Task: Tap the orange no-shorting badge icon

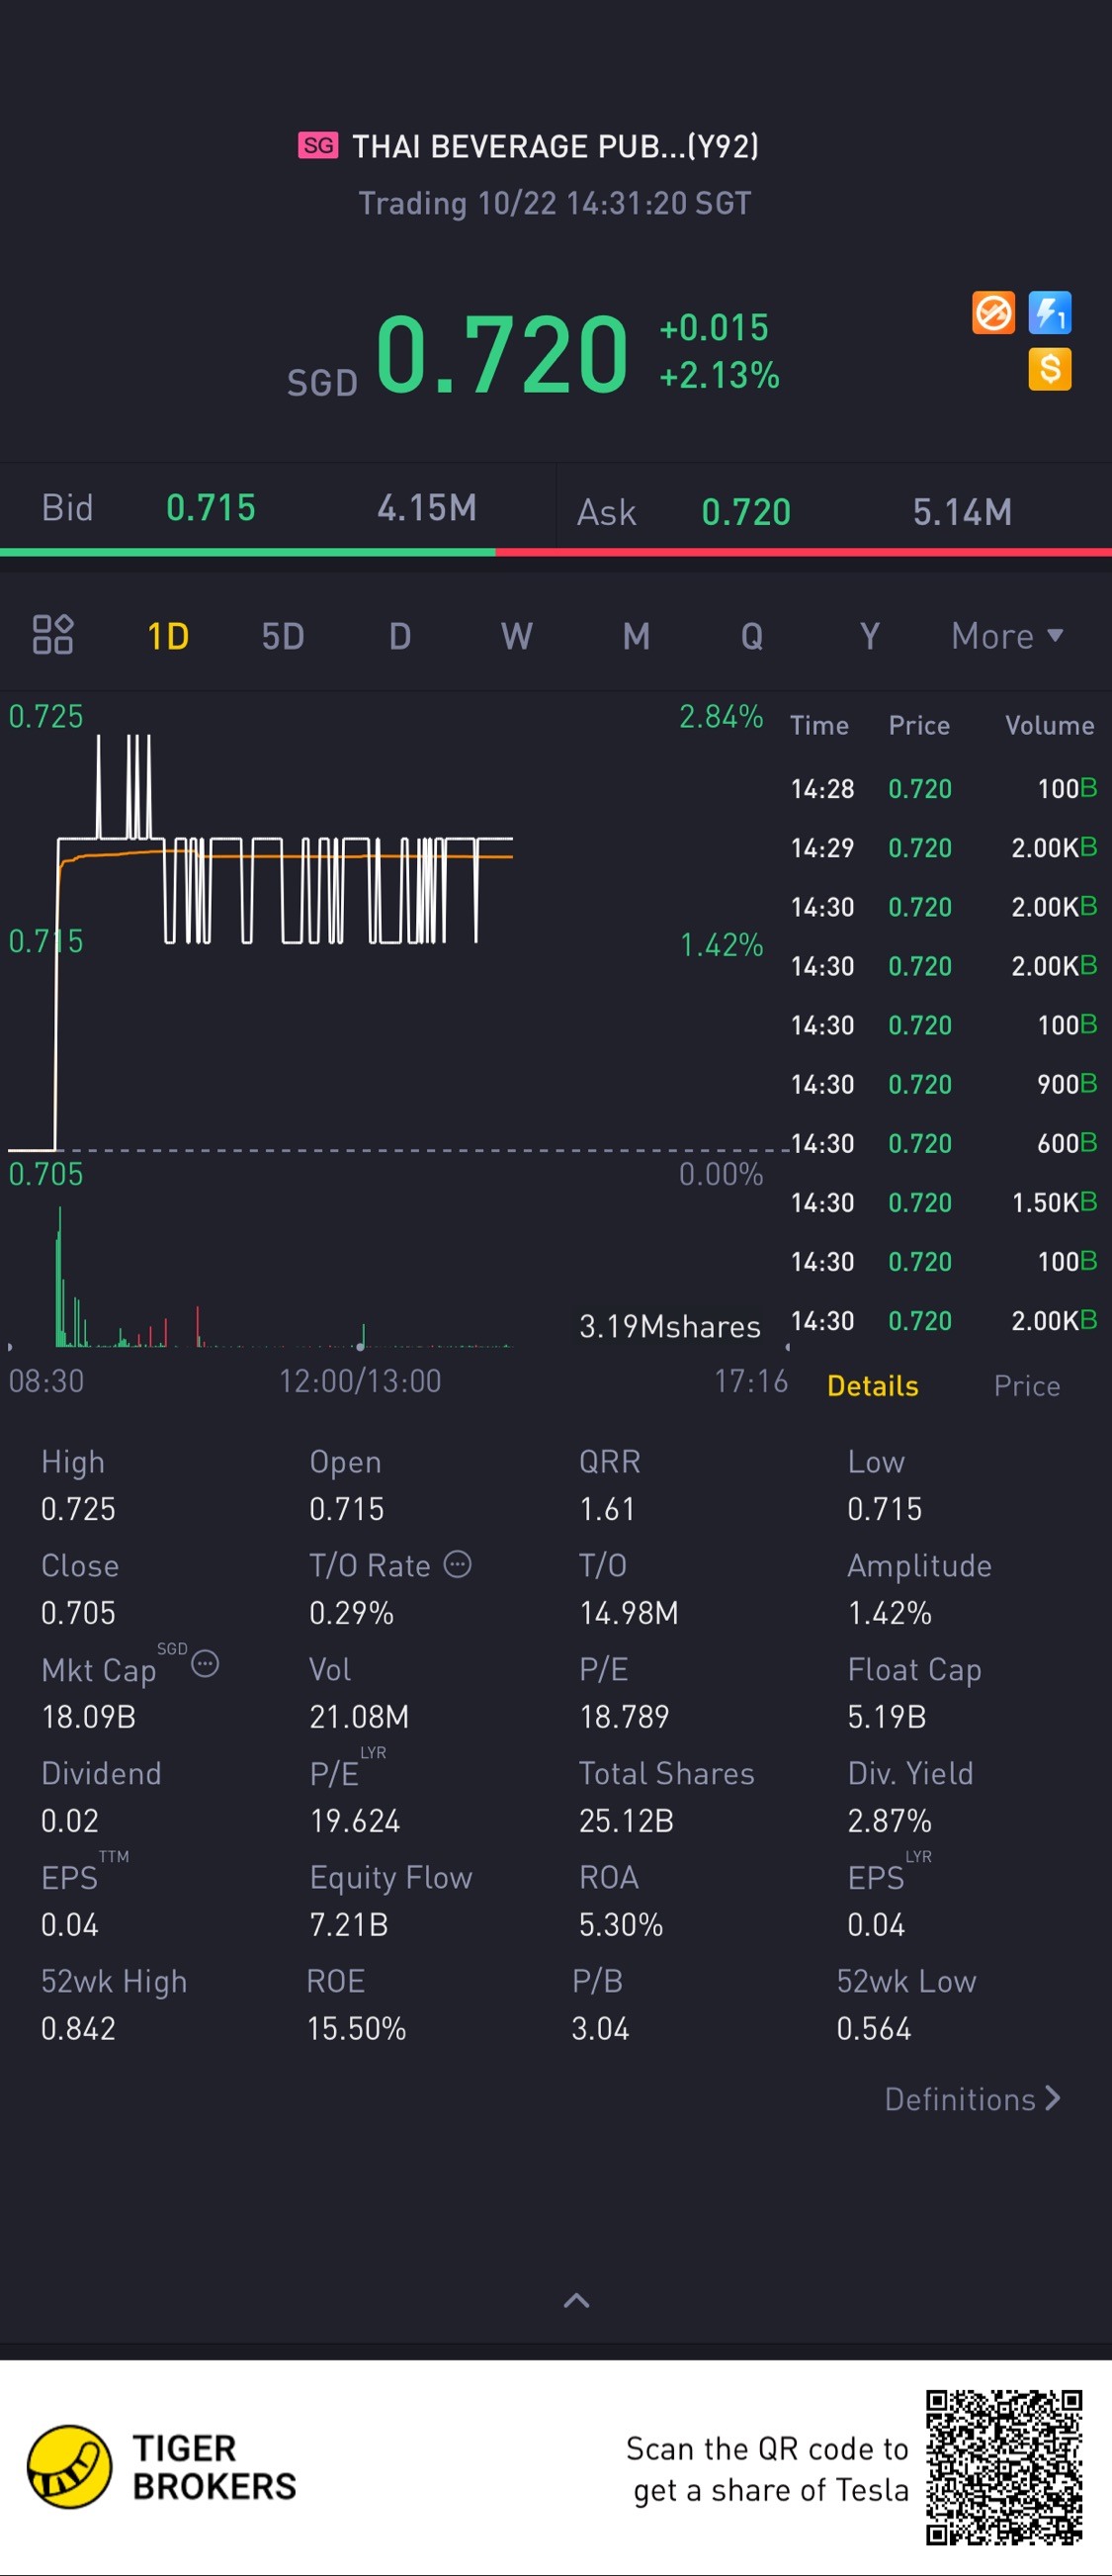Action: (993, 313)
